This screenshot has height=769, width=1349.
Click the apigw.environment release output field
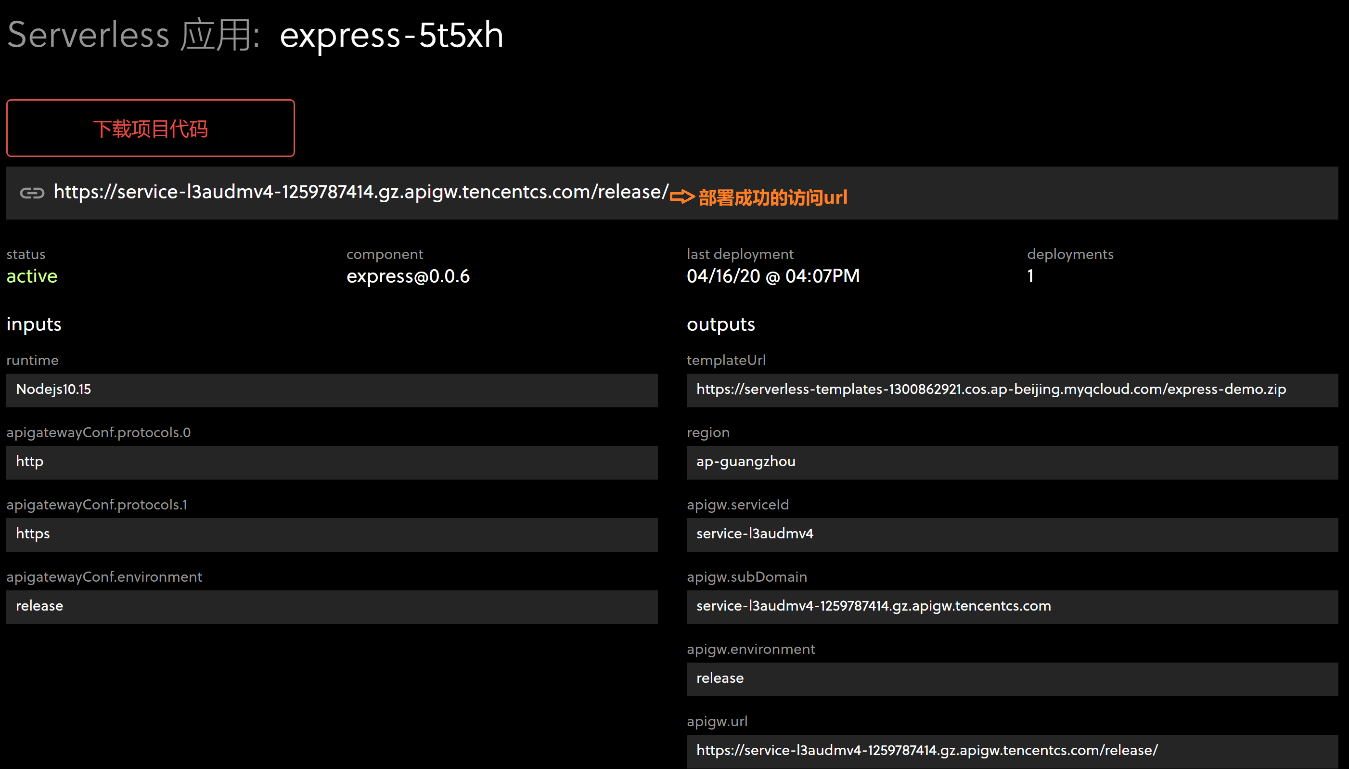tap(1011, 678)
